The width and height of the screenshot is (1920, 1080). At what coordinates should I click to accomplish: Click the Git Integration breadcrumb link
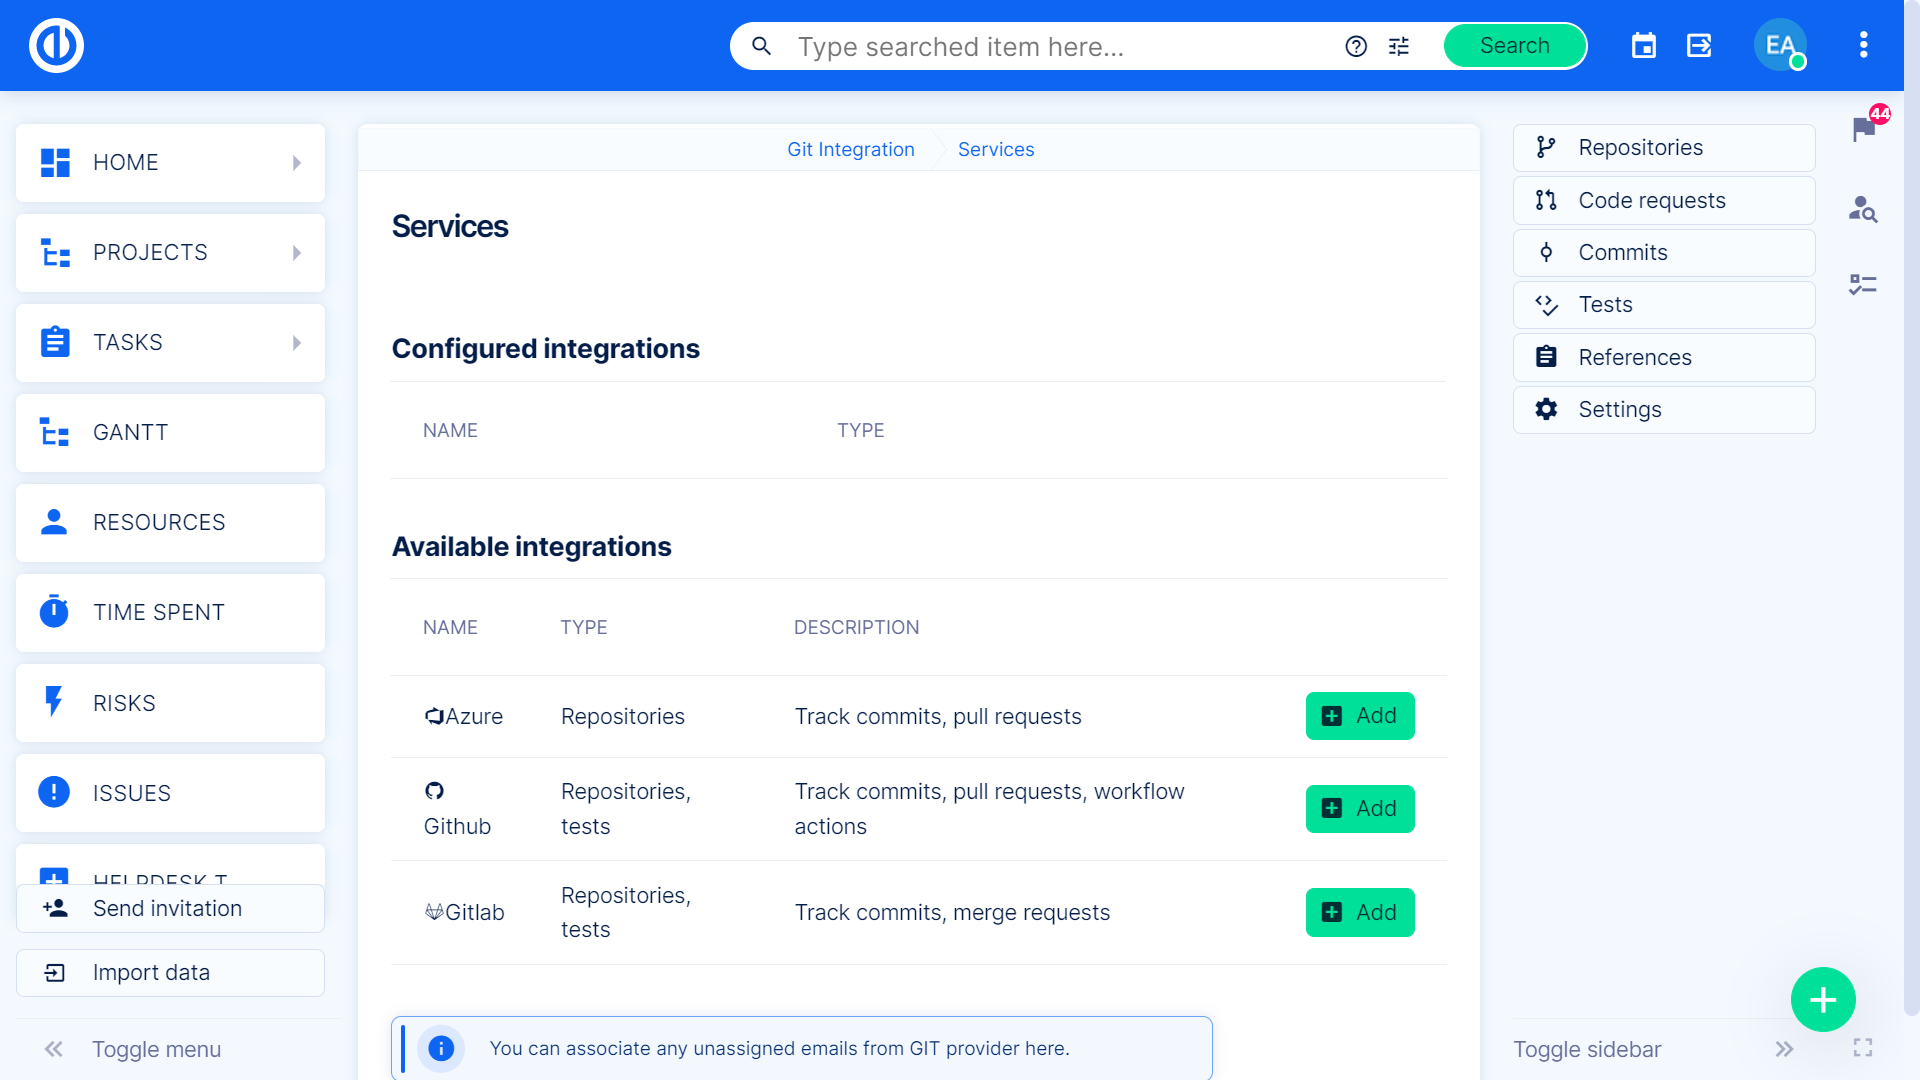tap(850, 149)
